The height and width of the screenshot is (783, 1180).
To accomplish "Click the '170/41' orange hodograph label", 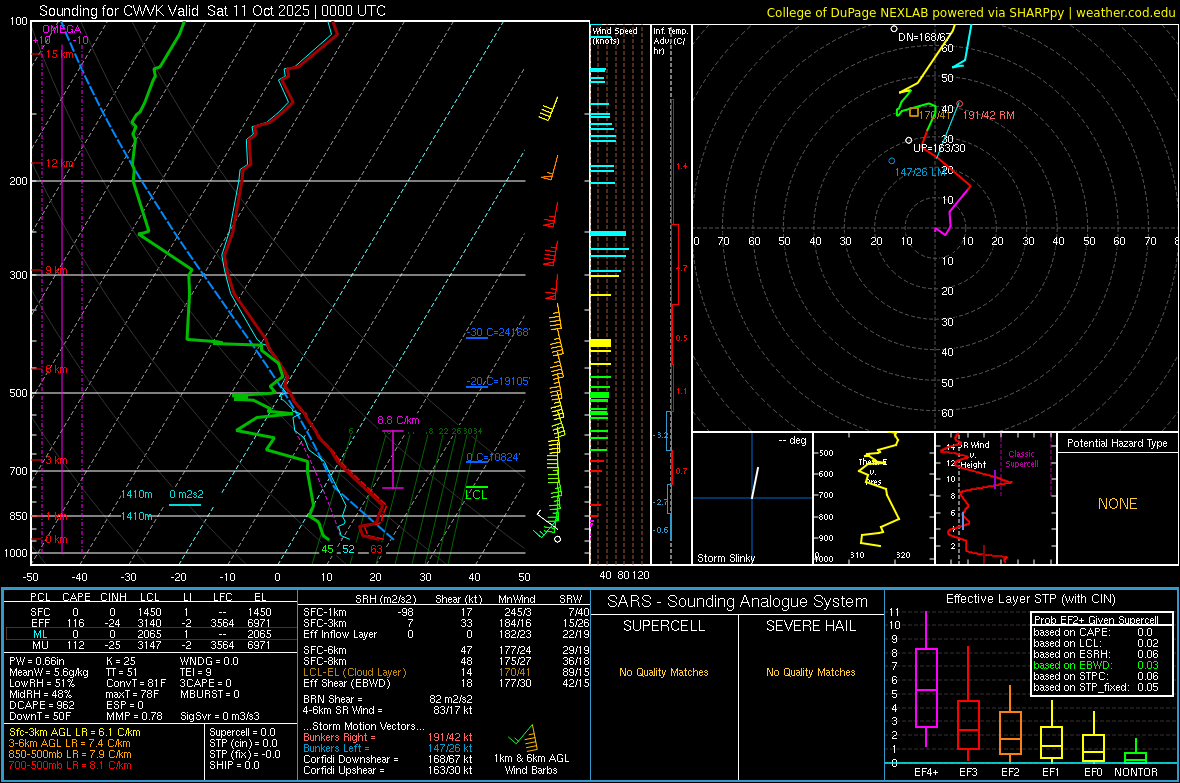I will click(934, 115).
